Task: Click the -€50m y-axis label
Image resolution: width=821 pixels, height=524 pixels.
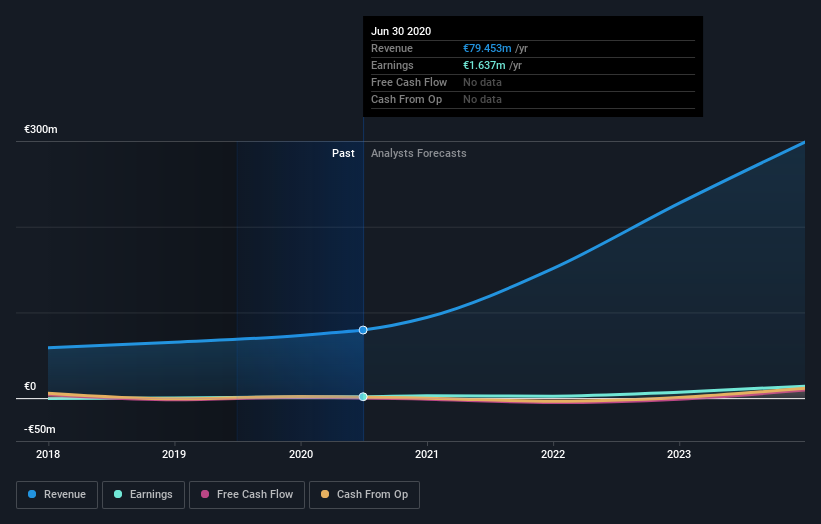Action: (40, 429)
